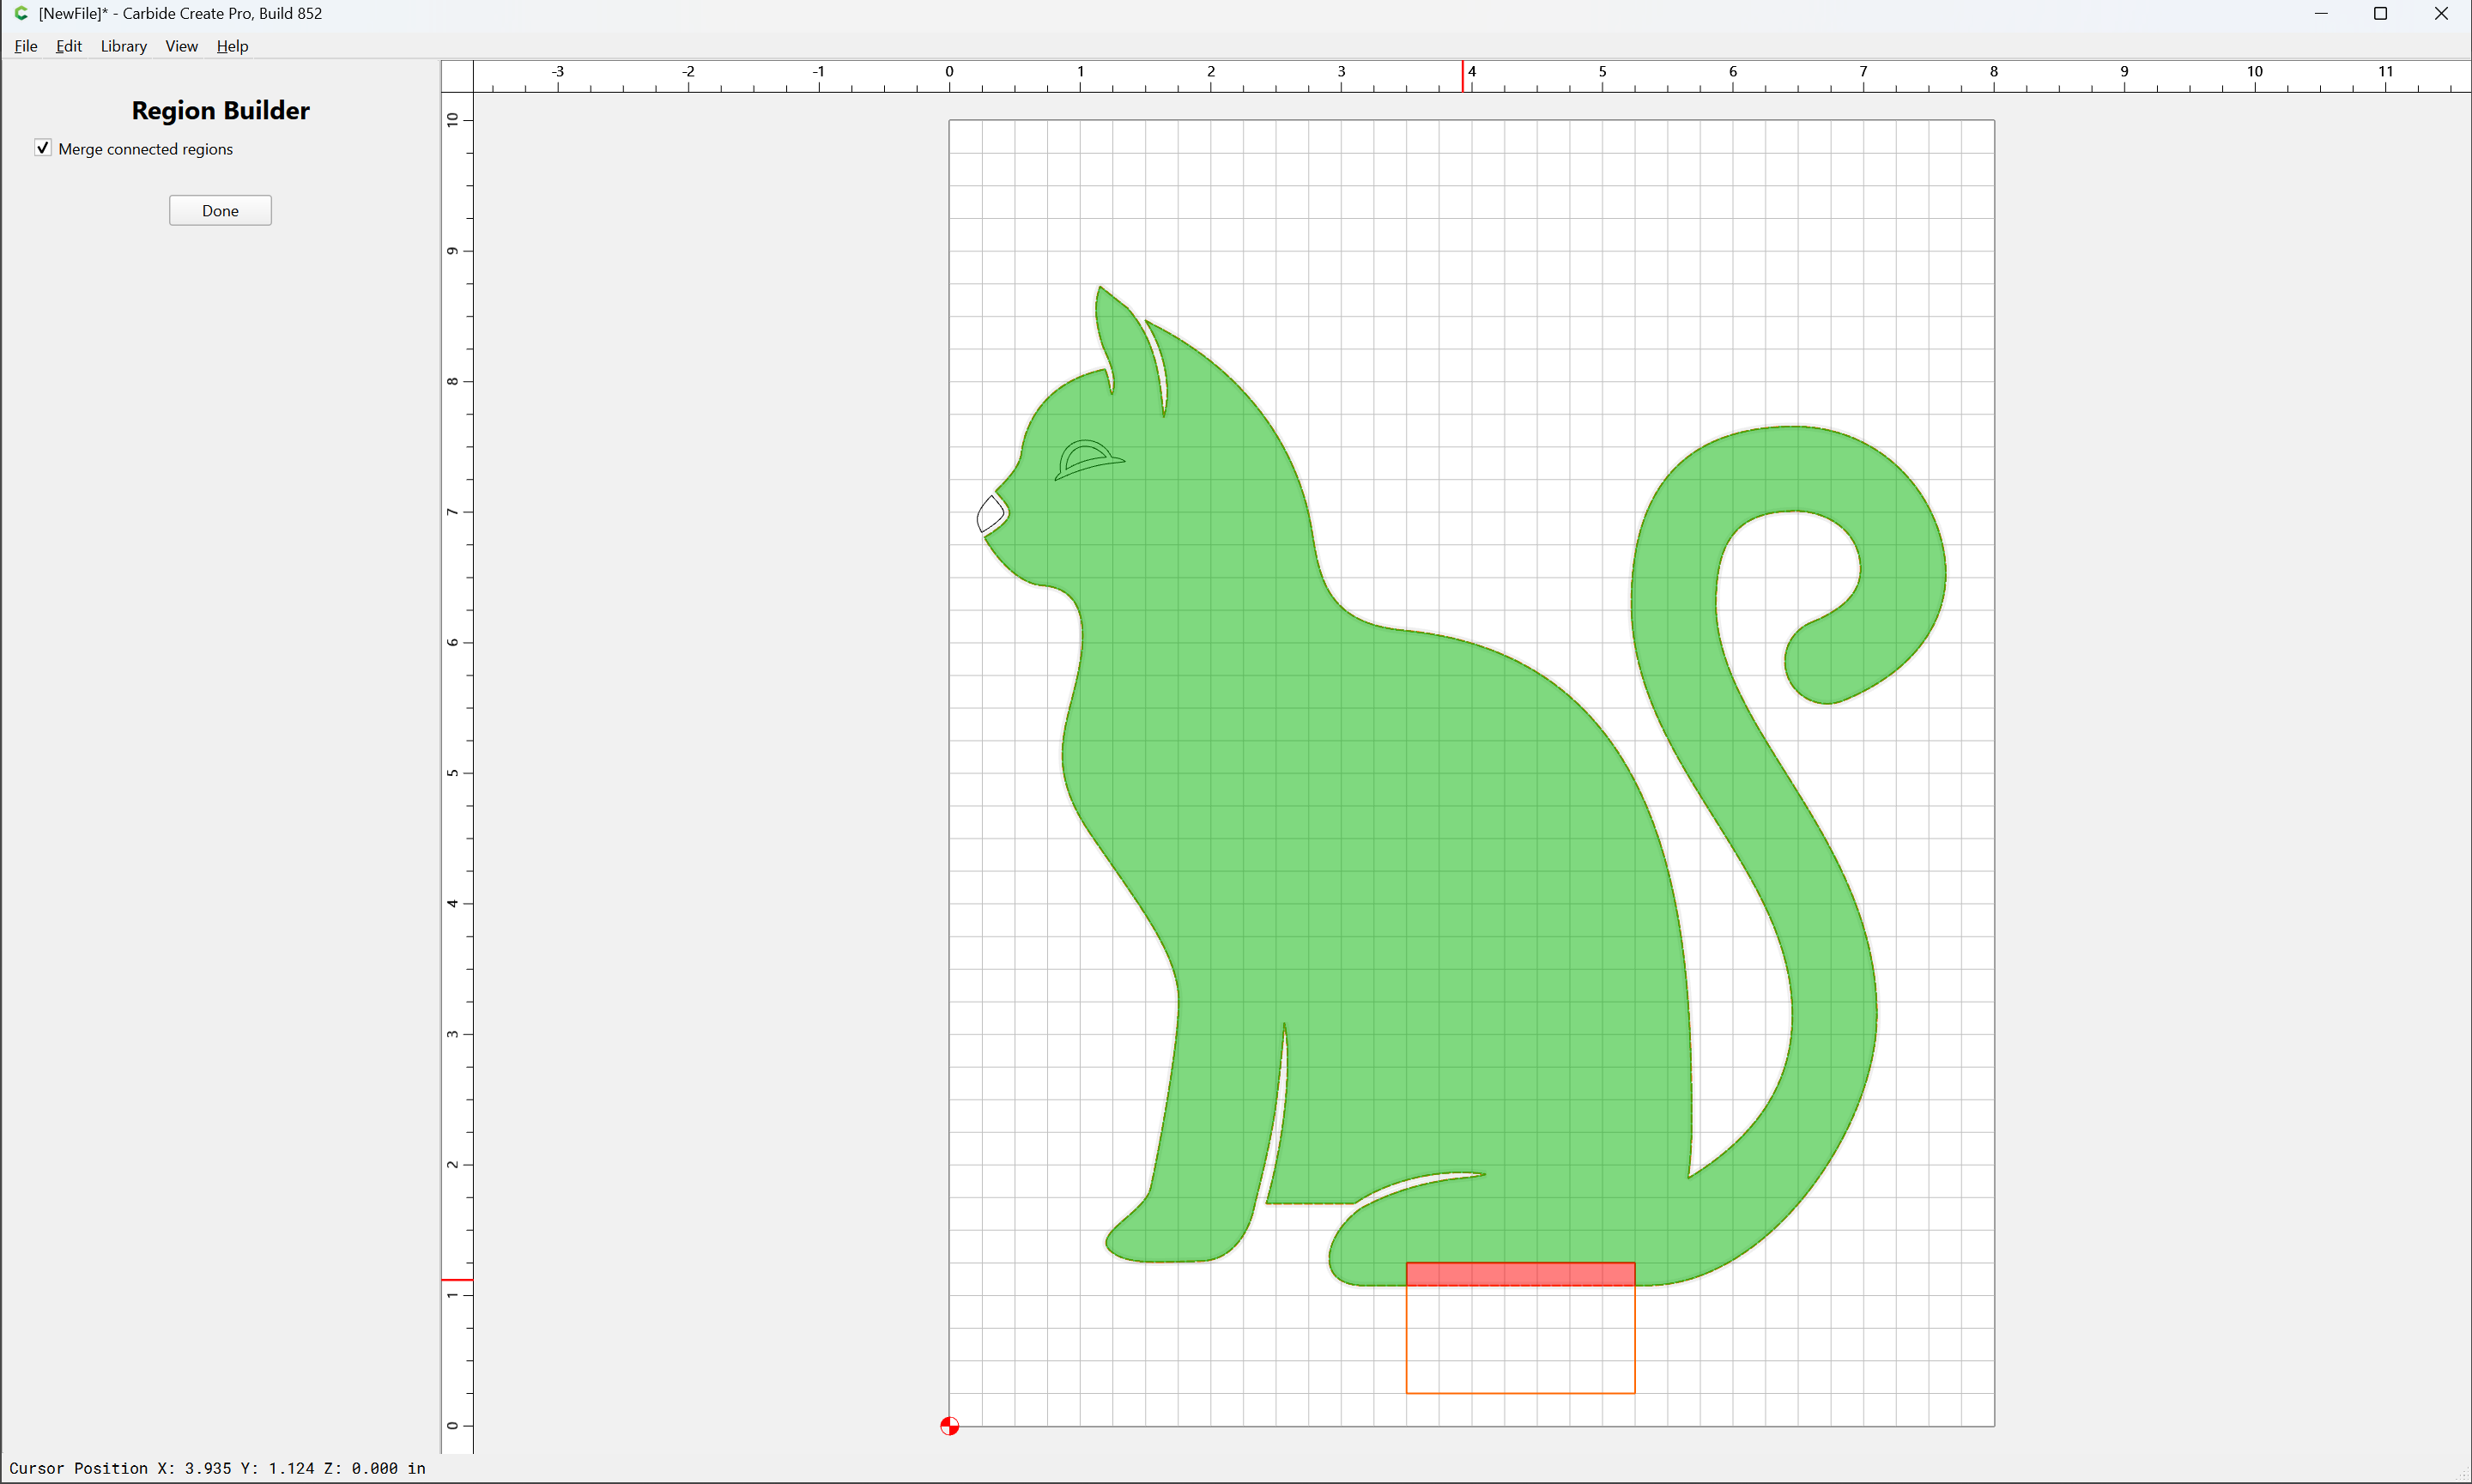Click the Carbide Create app icon
Screen dimensions: 2472x1484
[x=21, y=13]
